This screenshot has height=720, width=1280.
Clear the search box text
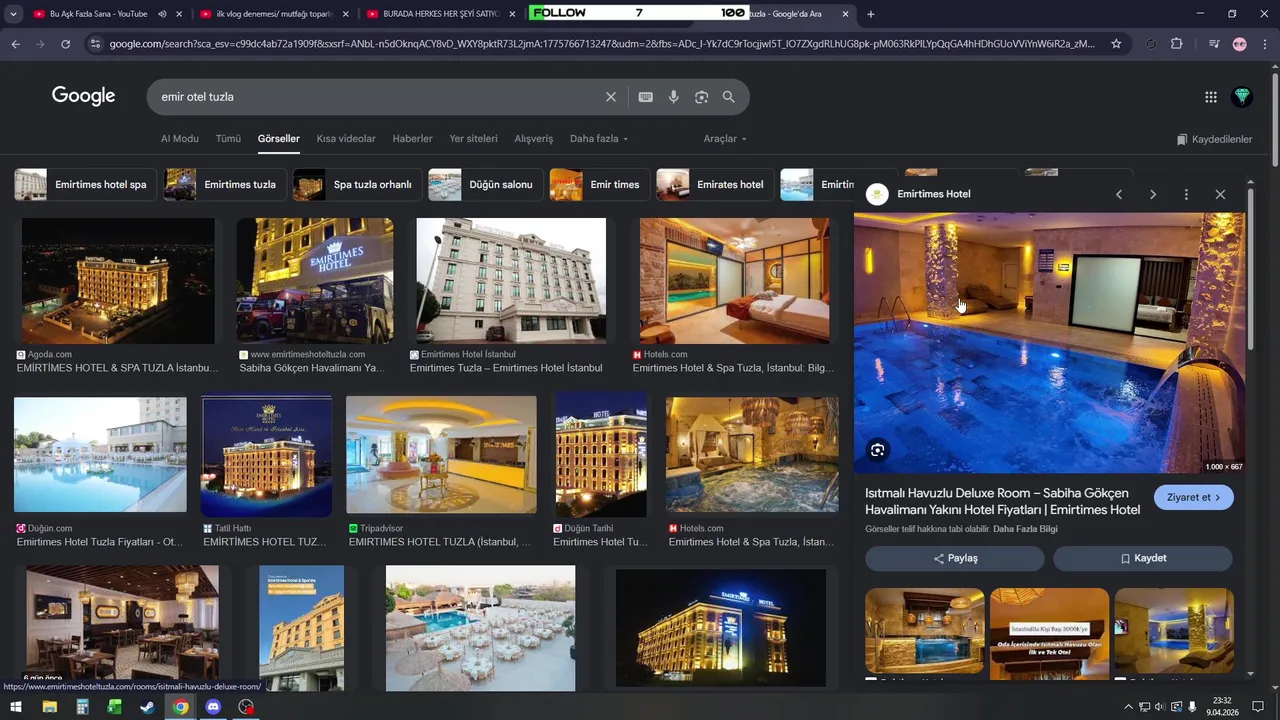tap(611, 97)
